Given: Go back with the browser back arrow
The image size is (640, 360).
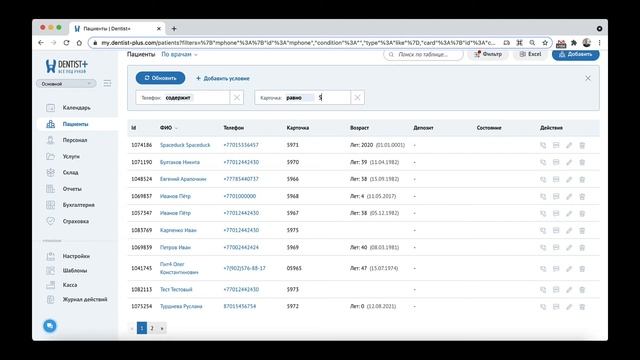Looking at the screenshot, I should click(x=41, y=42).
